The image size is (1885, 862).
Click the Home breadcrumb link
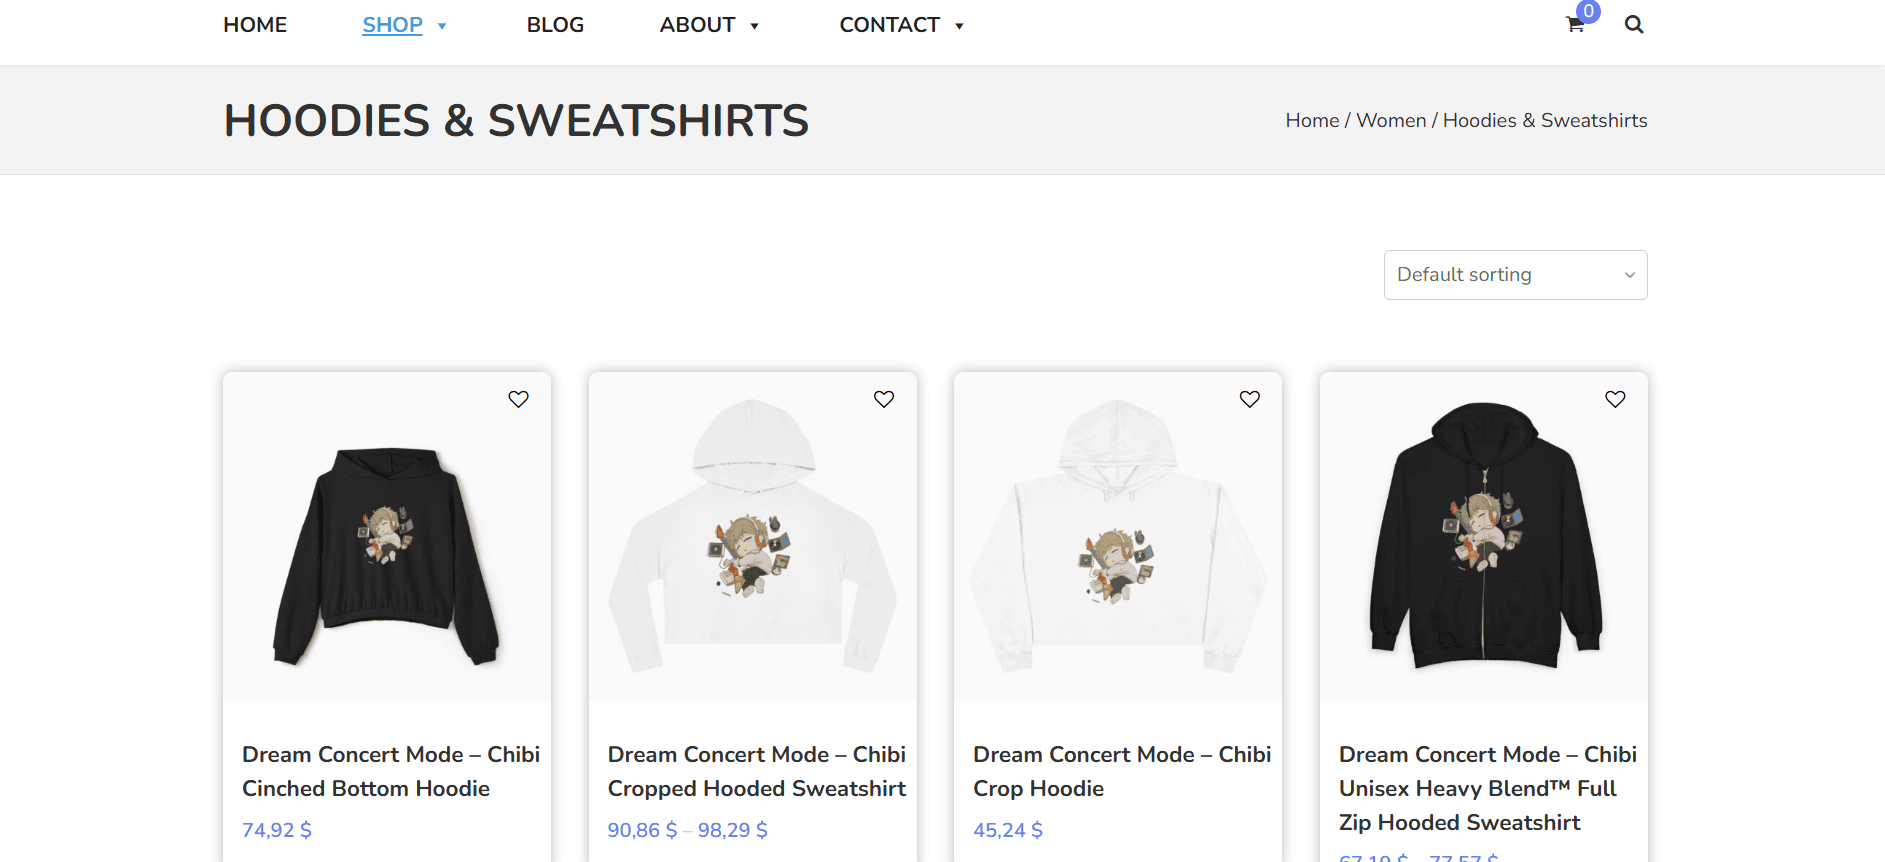1312,121
